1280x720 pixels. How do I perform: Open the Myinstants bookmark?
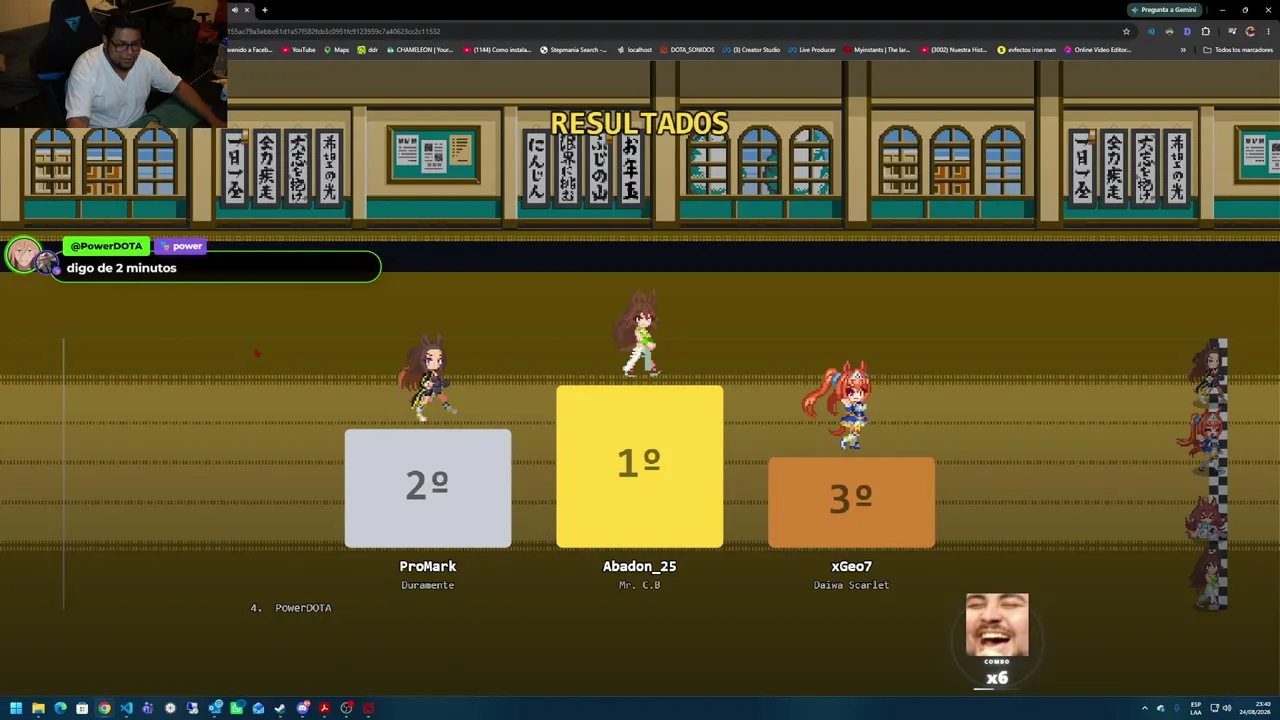pyautogui.click(x=877, y=50)
